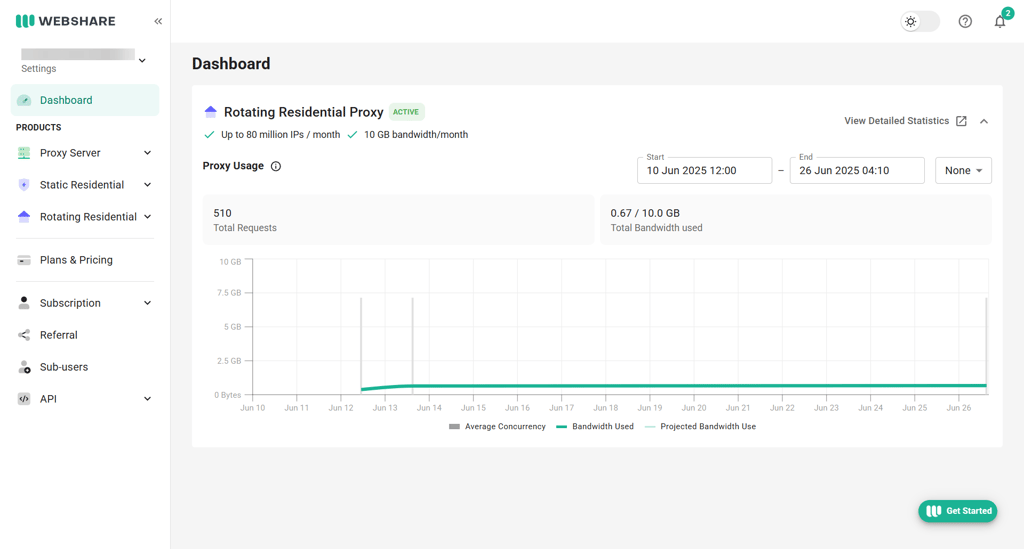This screenshot has width=1024, height=549.
Task: Click View Detailed Statistics link
Action: point(896,121)
